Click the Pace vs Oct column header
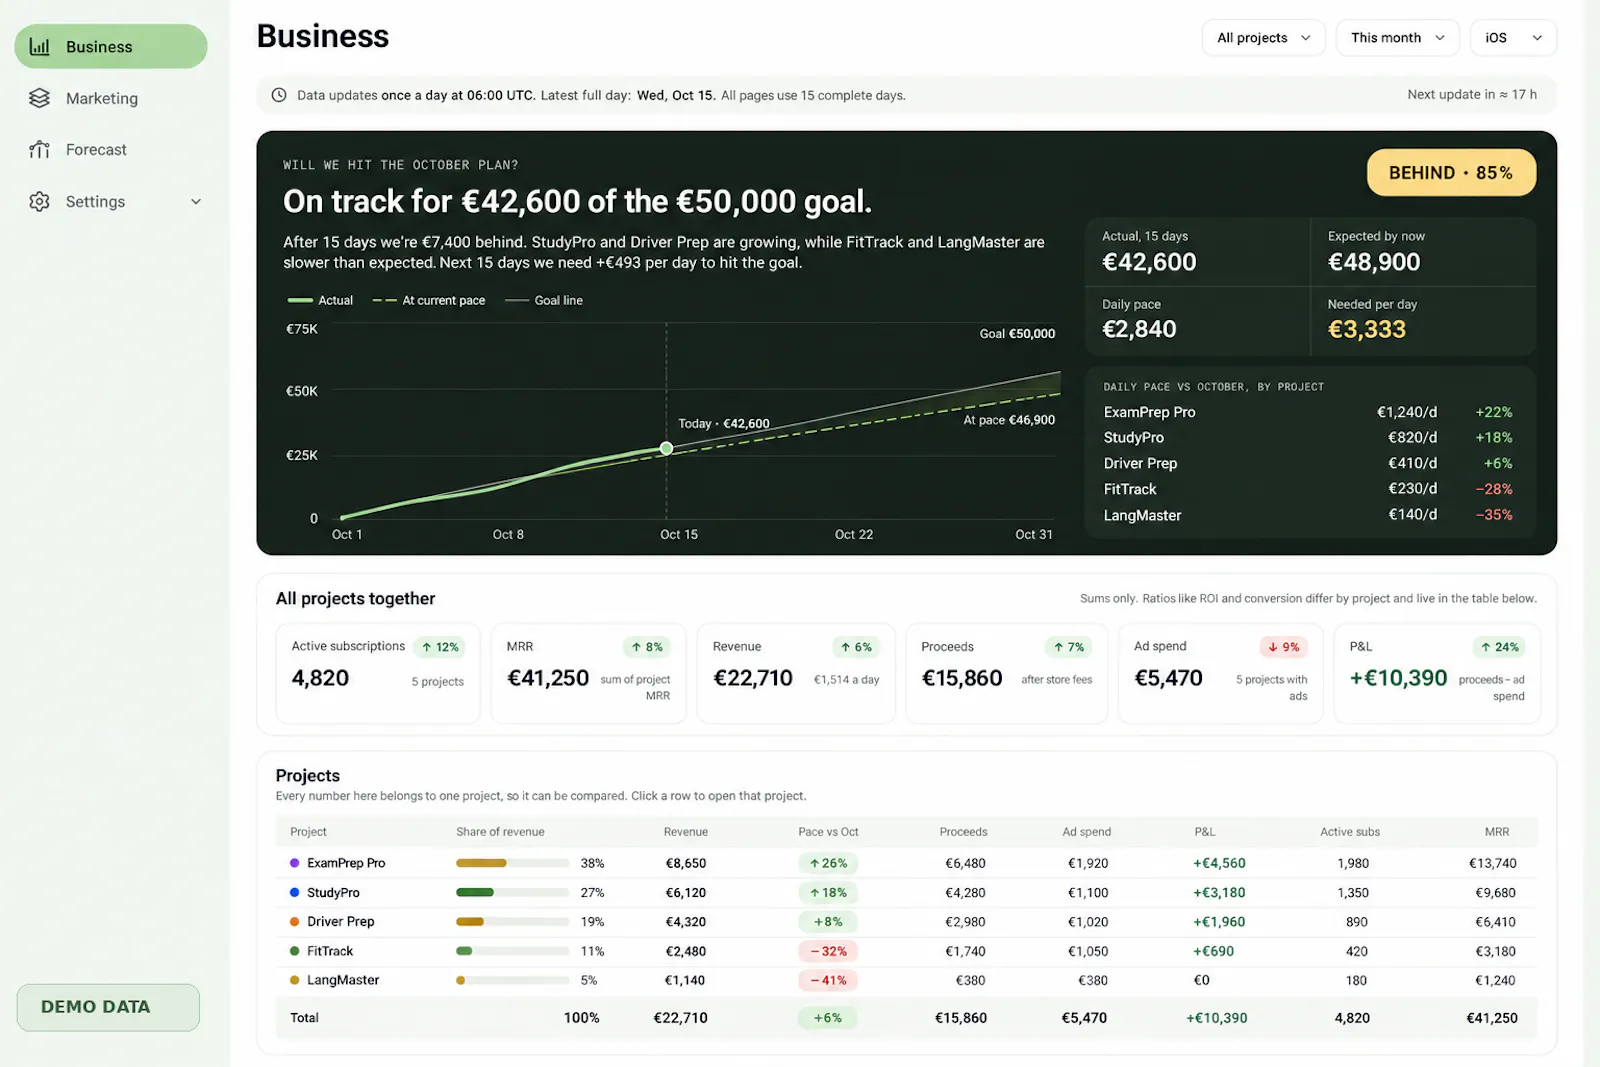1600x1067 pixels. [828, 832]
